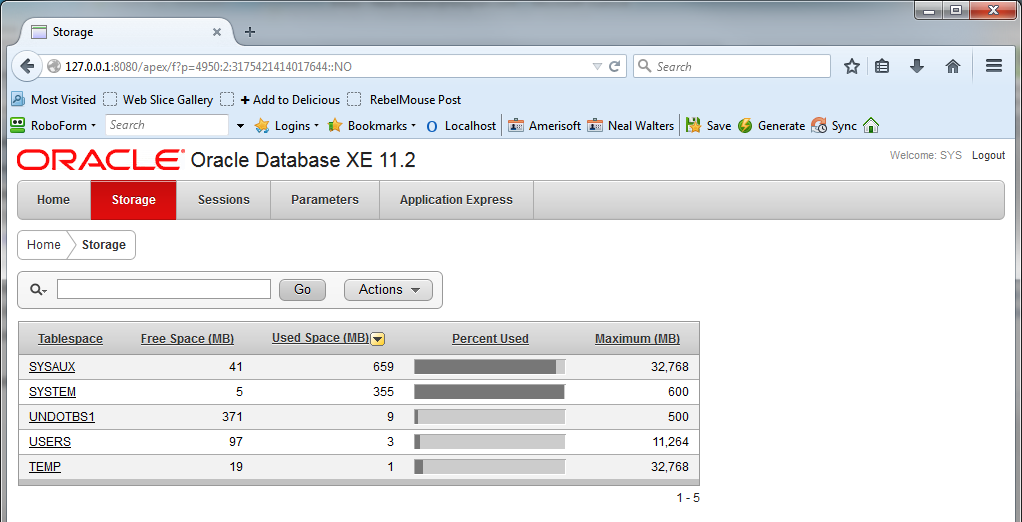Image resolution: width=1022 pixels, height=522 pixels.
Task: Click the SYSTEM percent used bar
Action: (489, 392)
